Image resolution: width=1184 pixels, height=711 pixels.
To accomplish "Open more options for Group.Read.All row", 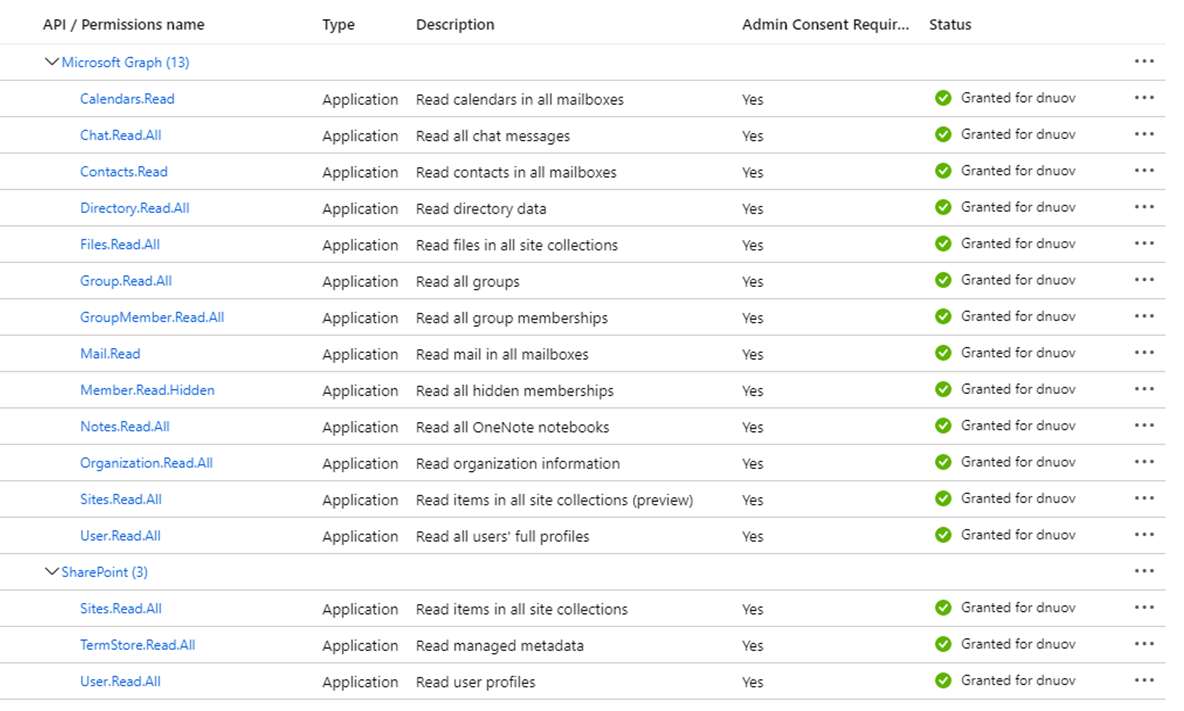I will click(x=1144, y=280).
